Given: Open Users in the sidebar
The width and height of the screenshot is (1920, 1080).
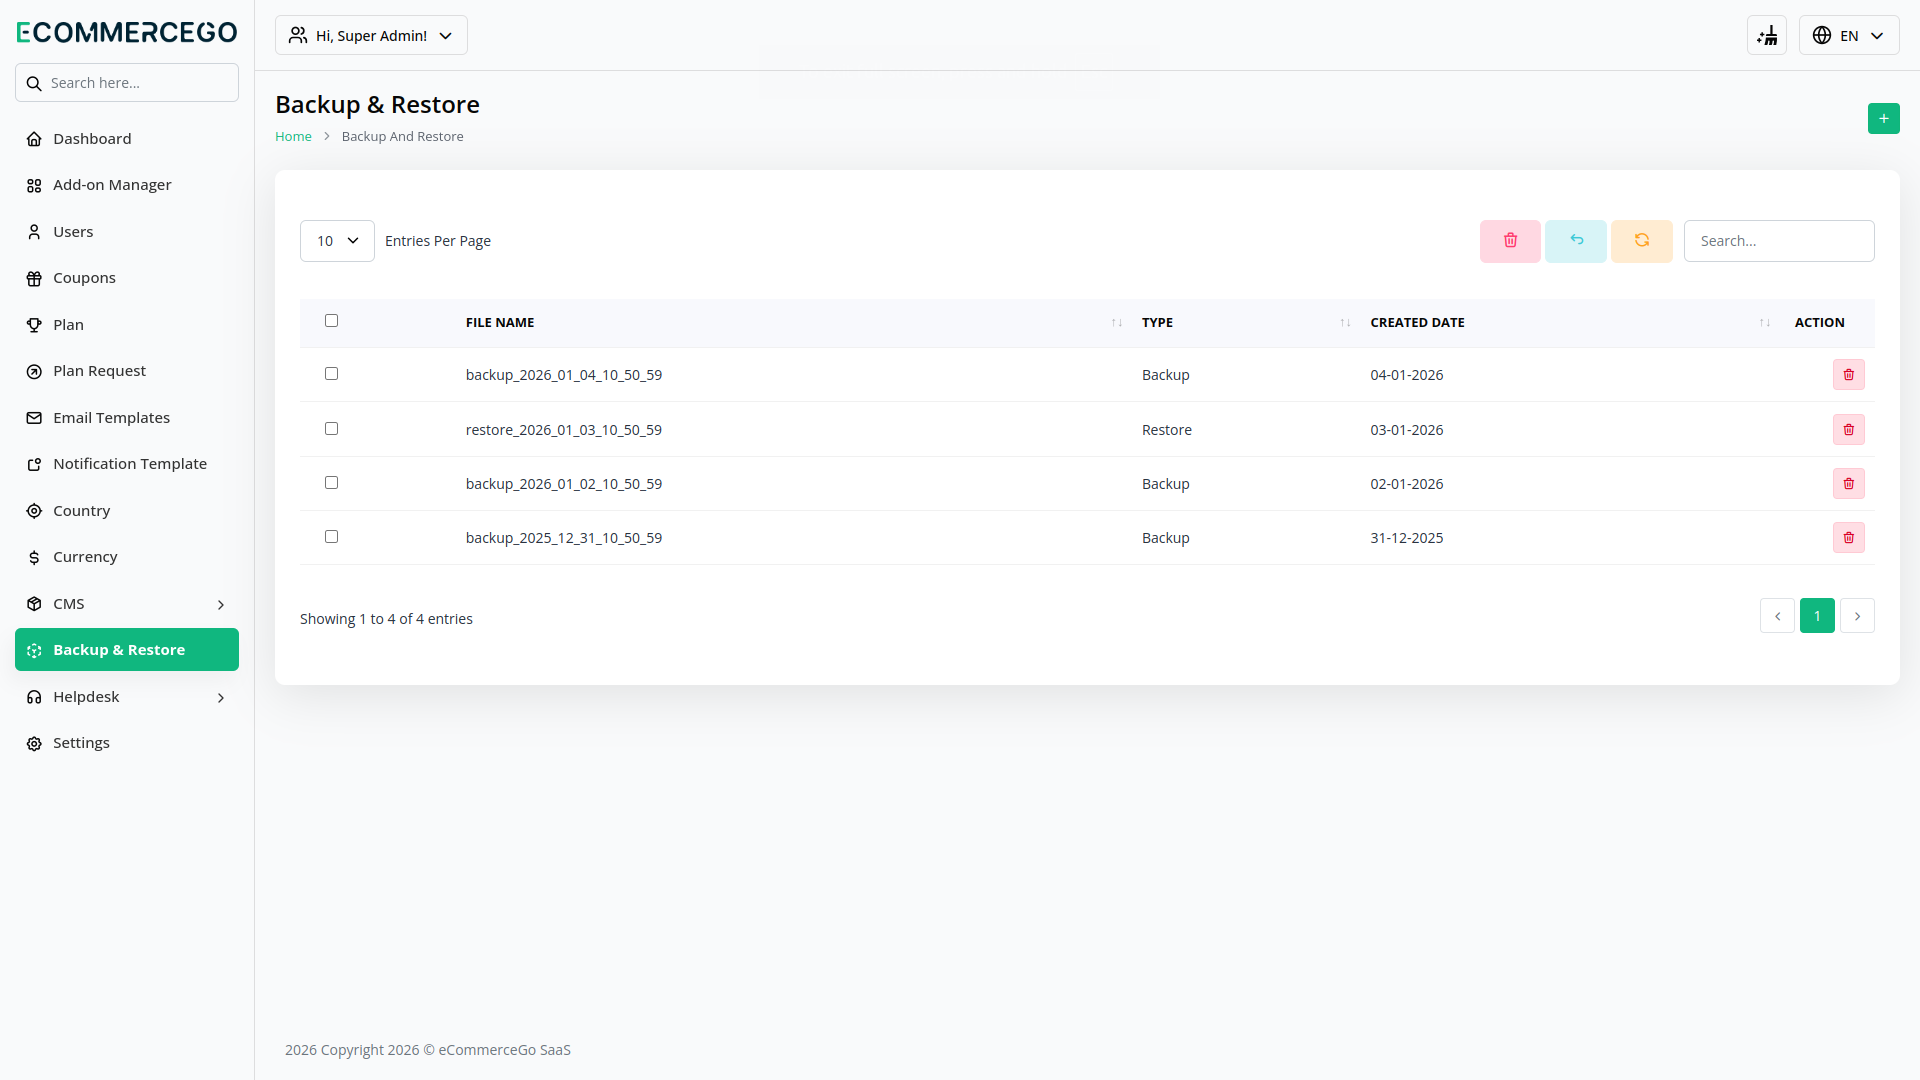Looking at the screenshot, I should click(127, 232).
